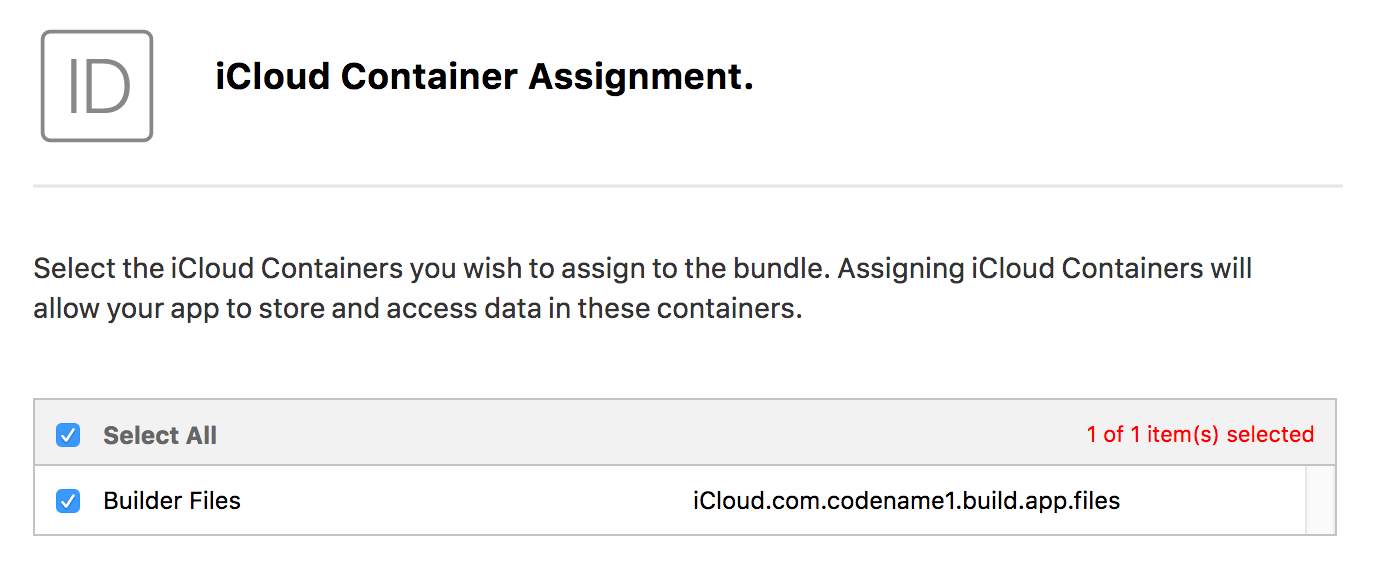Toggle the Select All checkbox
This screenshot has height=580, width=1388.
click(68, 435)
